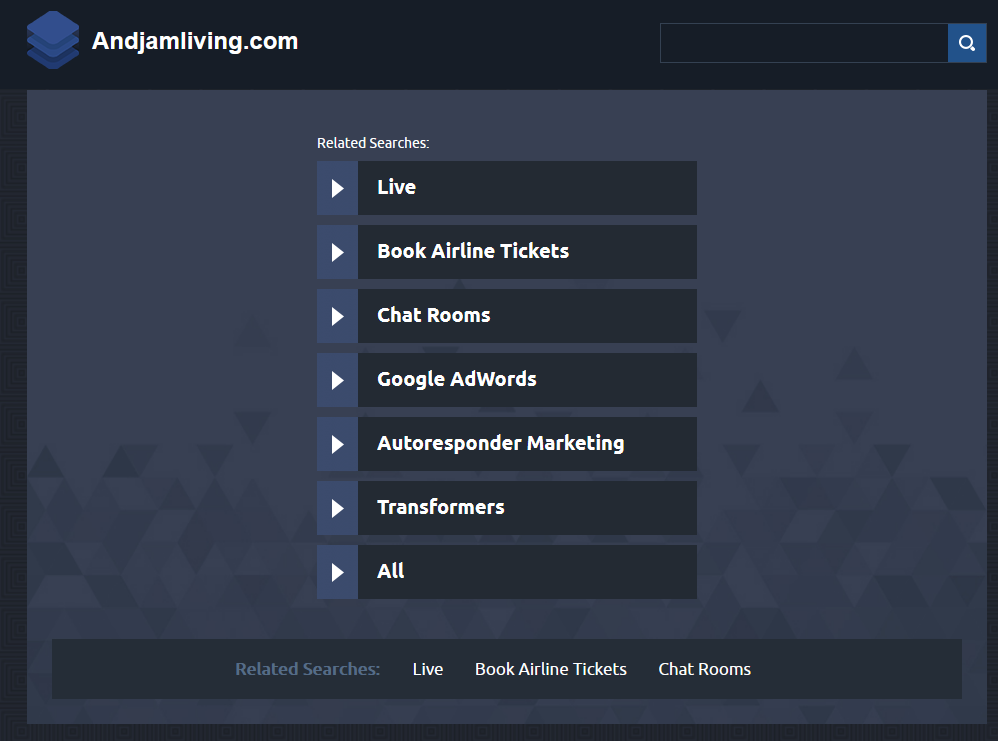
Task: Click the stacked layers site logo
Action: pos(53,40)
